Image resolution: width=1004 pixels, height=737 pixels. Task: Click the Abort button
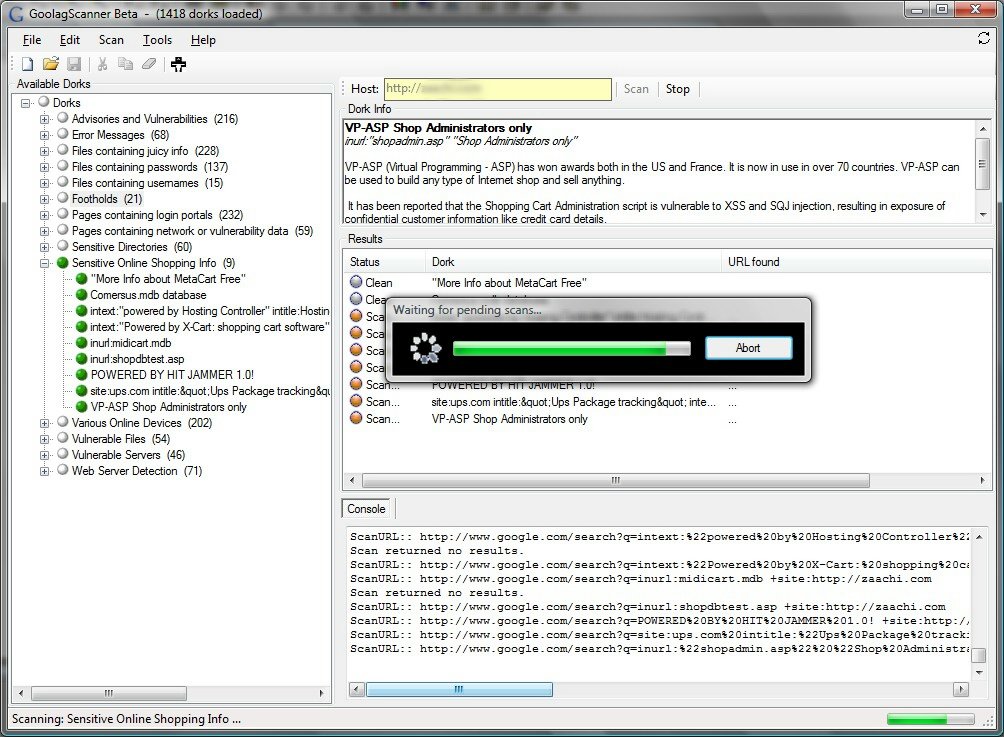click(x=748, y=348)
